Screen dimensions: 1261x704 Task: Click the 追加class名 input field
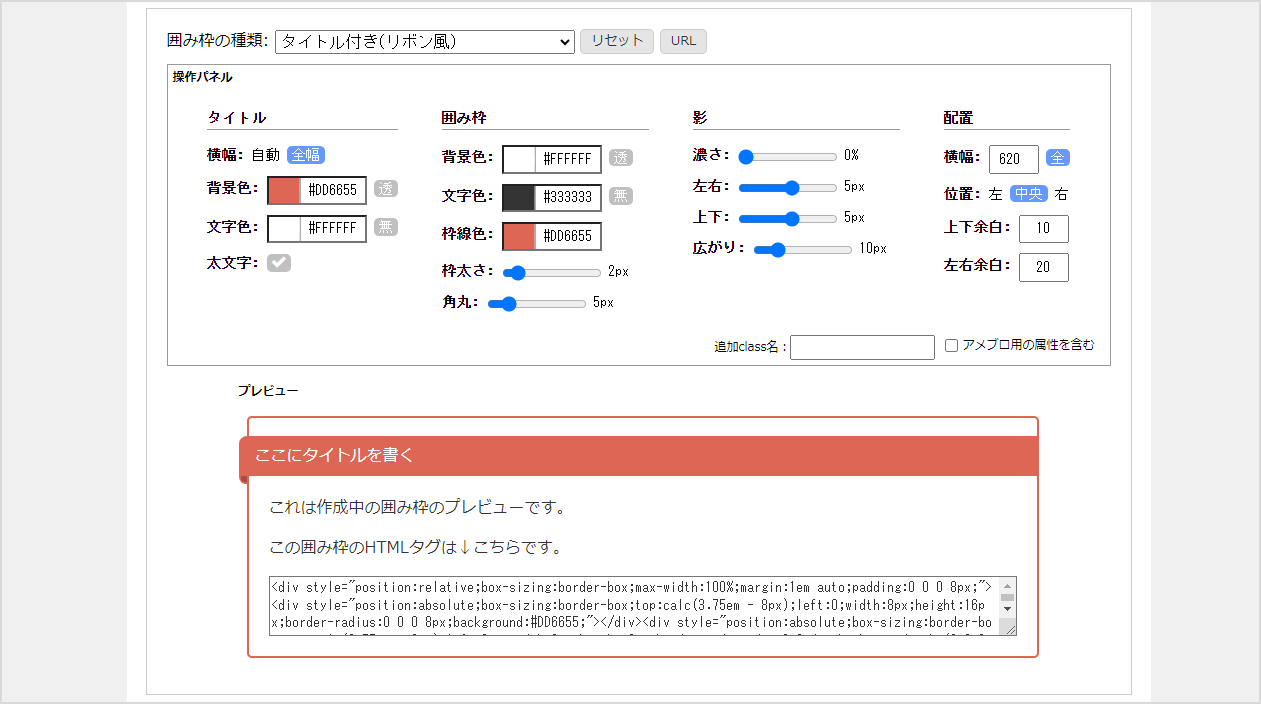(x=862, y=347)
